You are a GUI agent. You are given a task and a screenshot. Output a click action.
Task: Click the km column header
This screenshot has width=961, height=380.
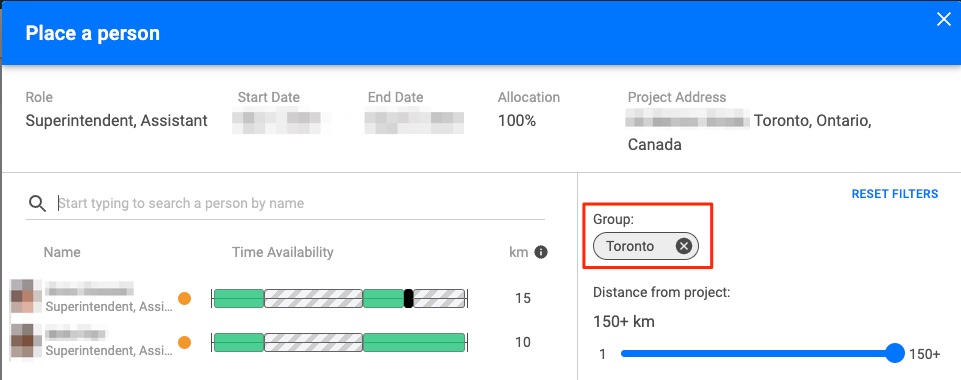tap(518, 252)
